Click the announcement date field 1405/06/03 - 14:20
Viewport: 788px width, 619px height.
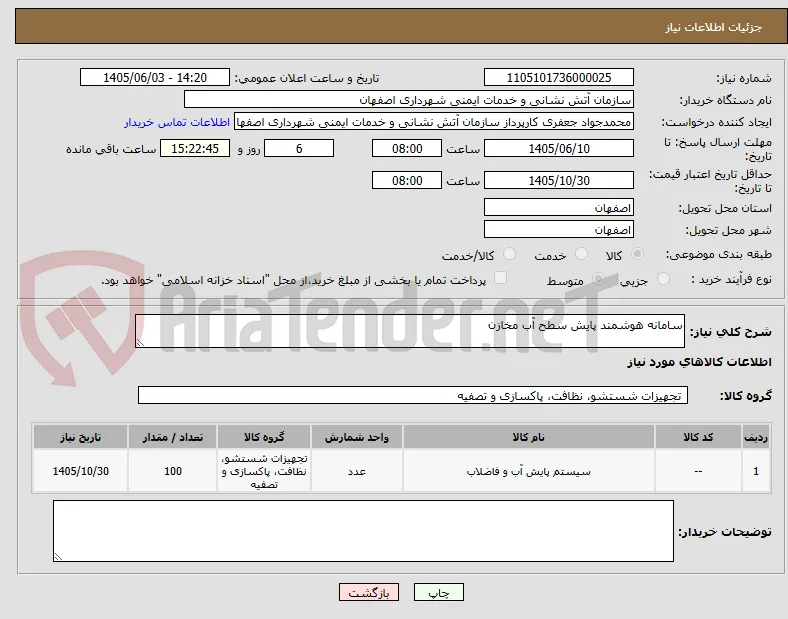click(x=155, y=77)
